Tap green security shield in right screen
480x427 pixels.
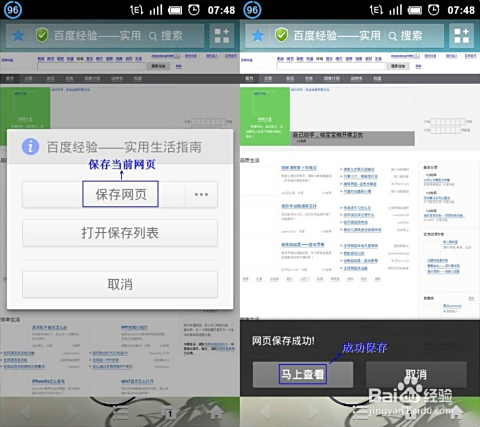[281, 35]
